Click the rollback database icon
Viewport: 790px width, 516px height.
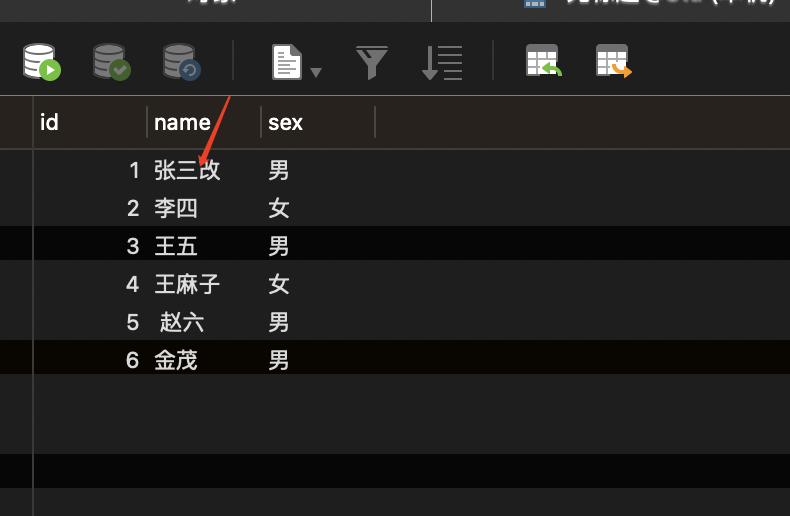click(x=181, y=61)
